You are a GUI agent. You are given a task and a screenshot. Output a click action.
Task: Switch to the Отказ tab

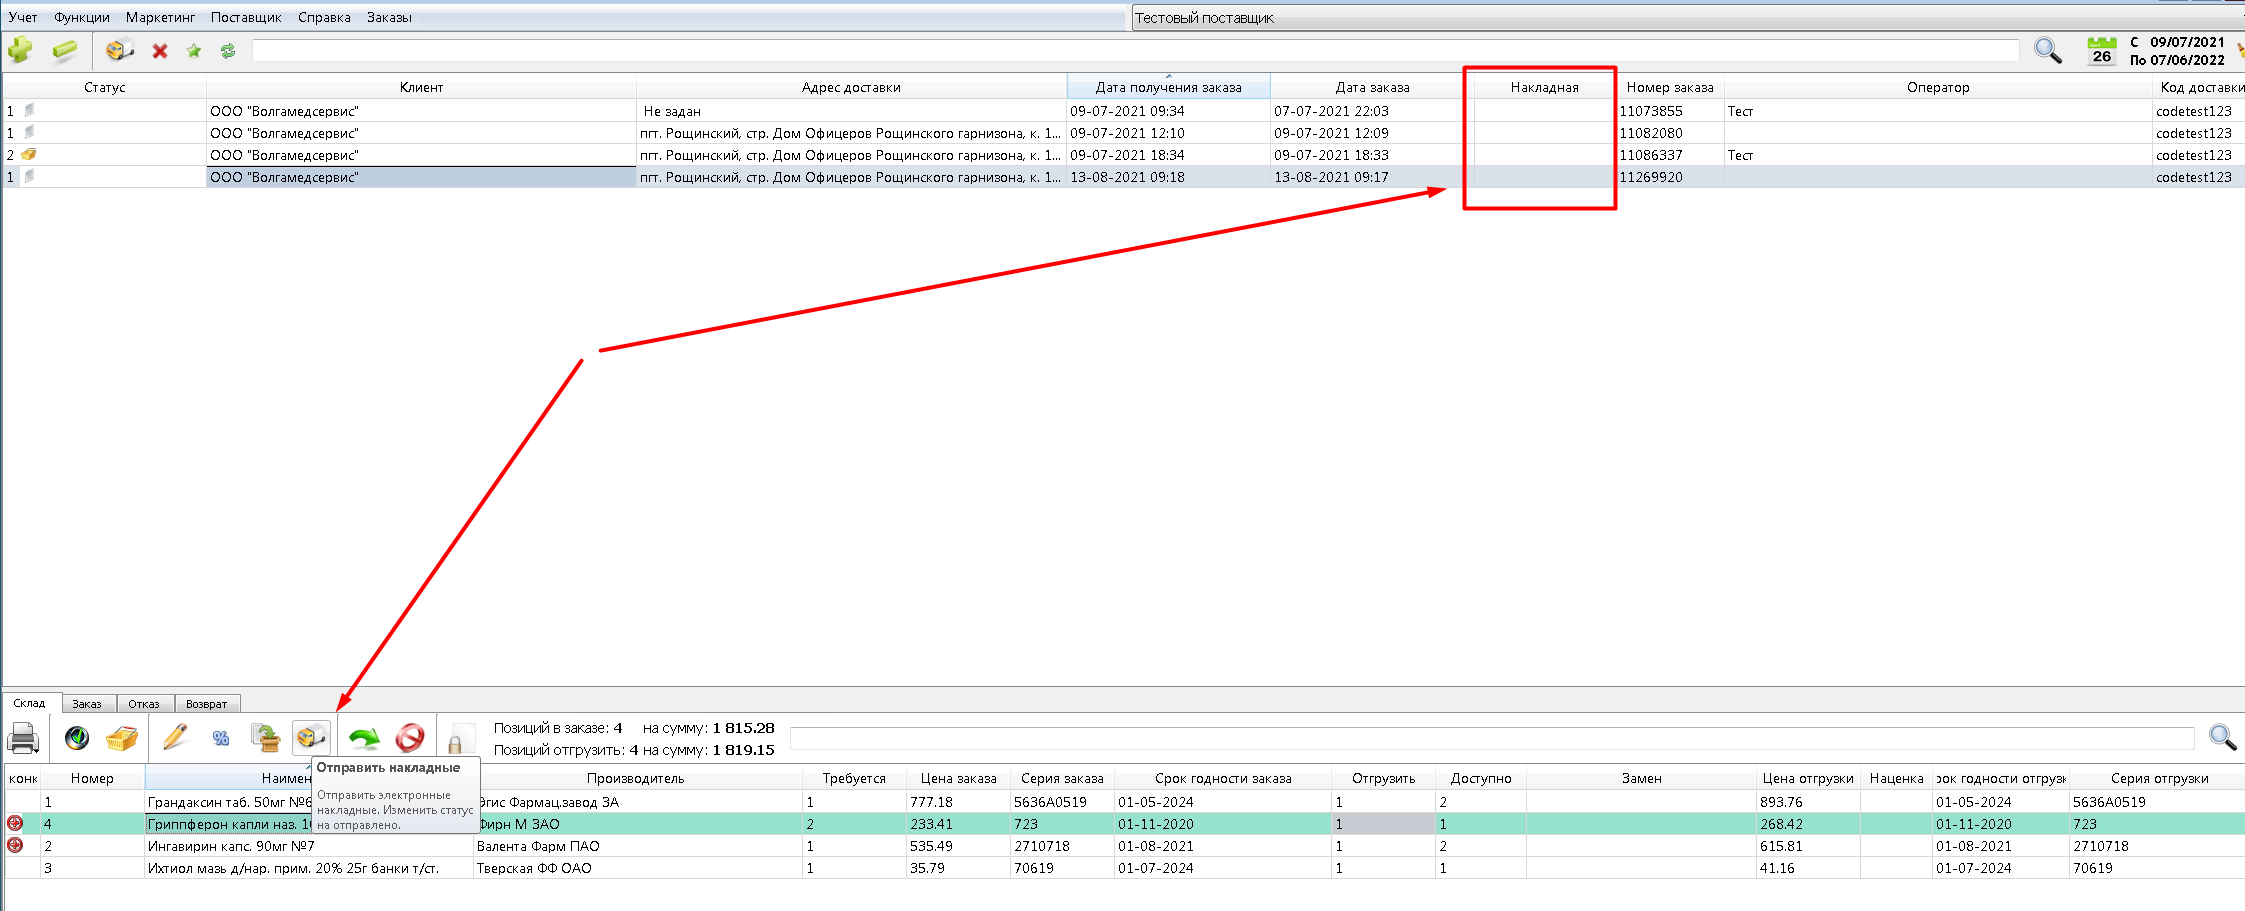tap(144, 704)
